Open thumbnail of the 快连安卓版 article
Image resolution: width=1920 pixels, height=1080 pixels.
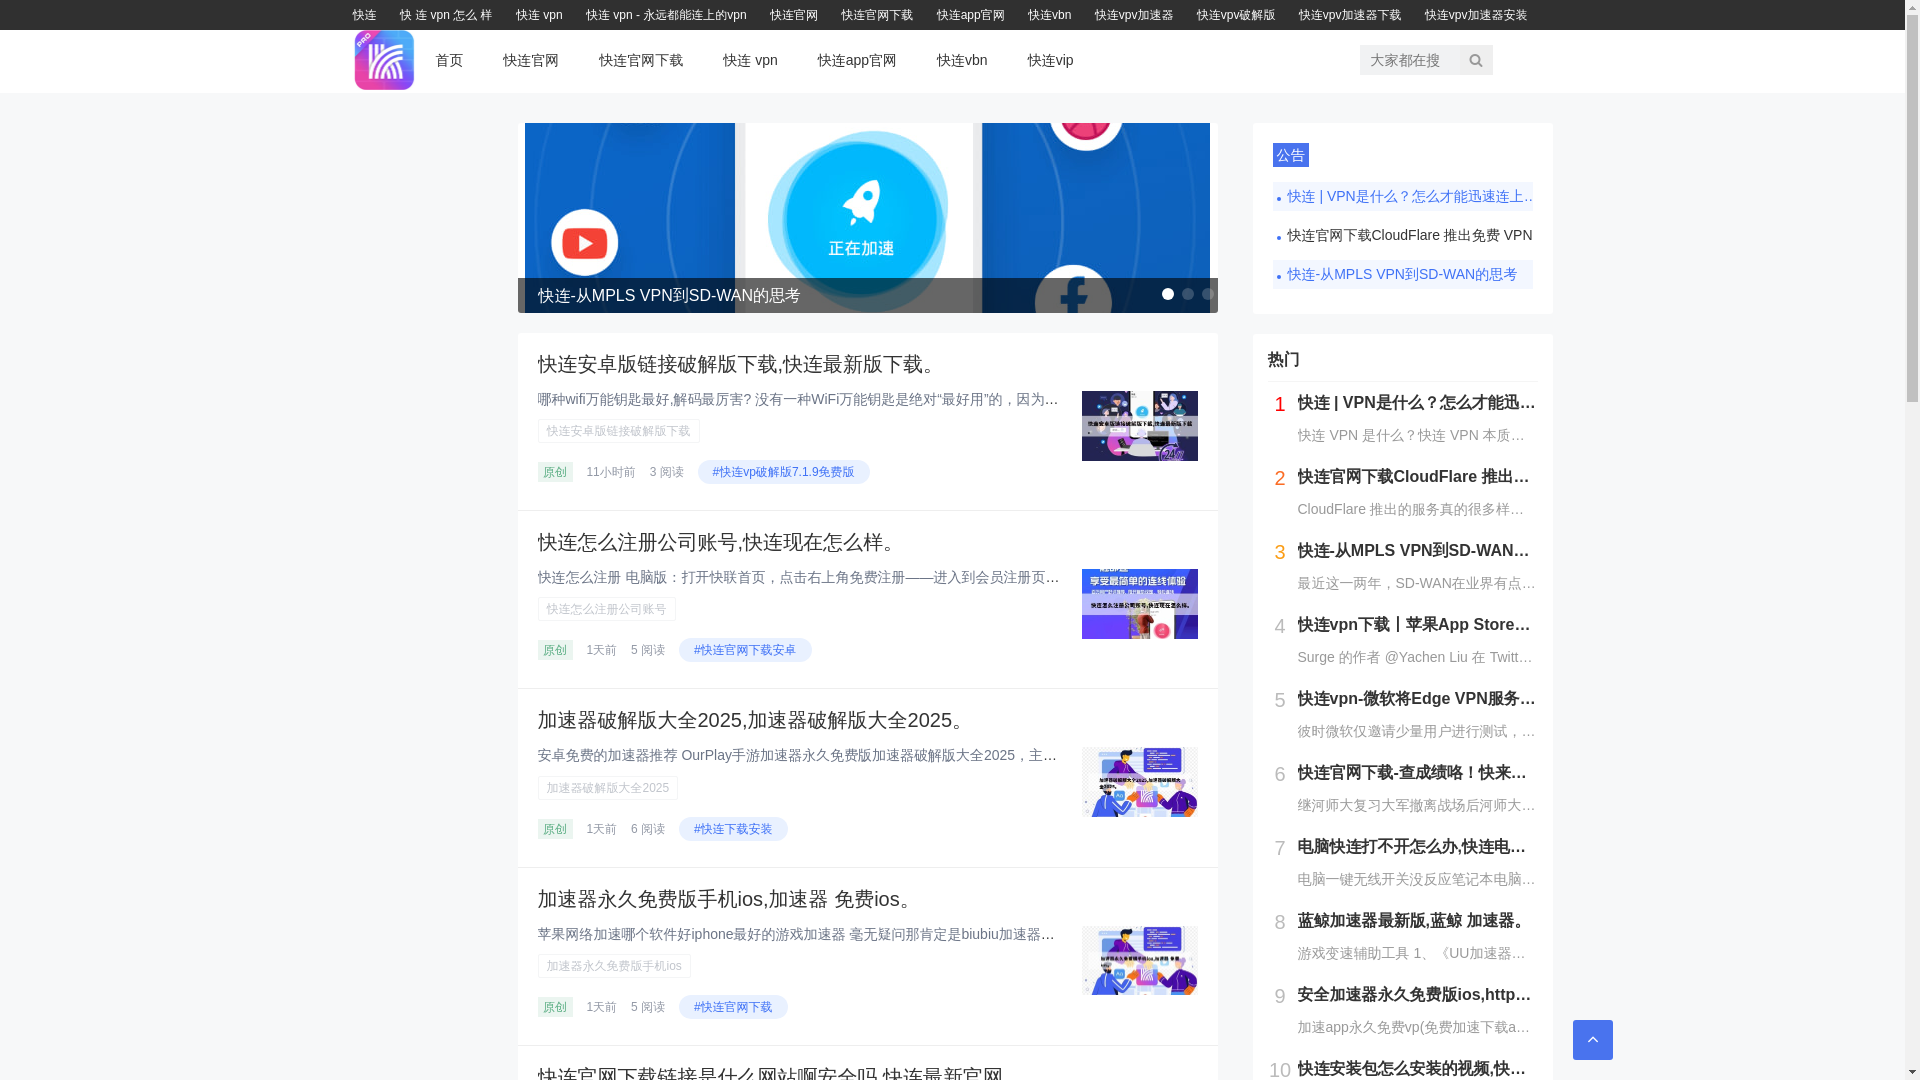click(1139, 426)
